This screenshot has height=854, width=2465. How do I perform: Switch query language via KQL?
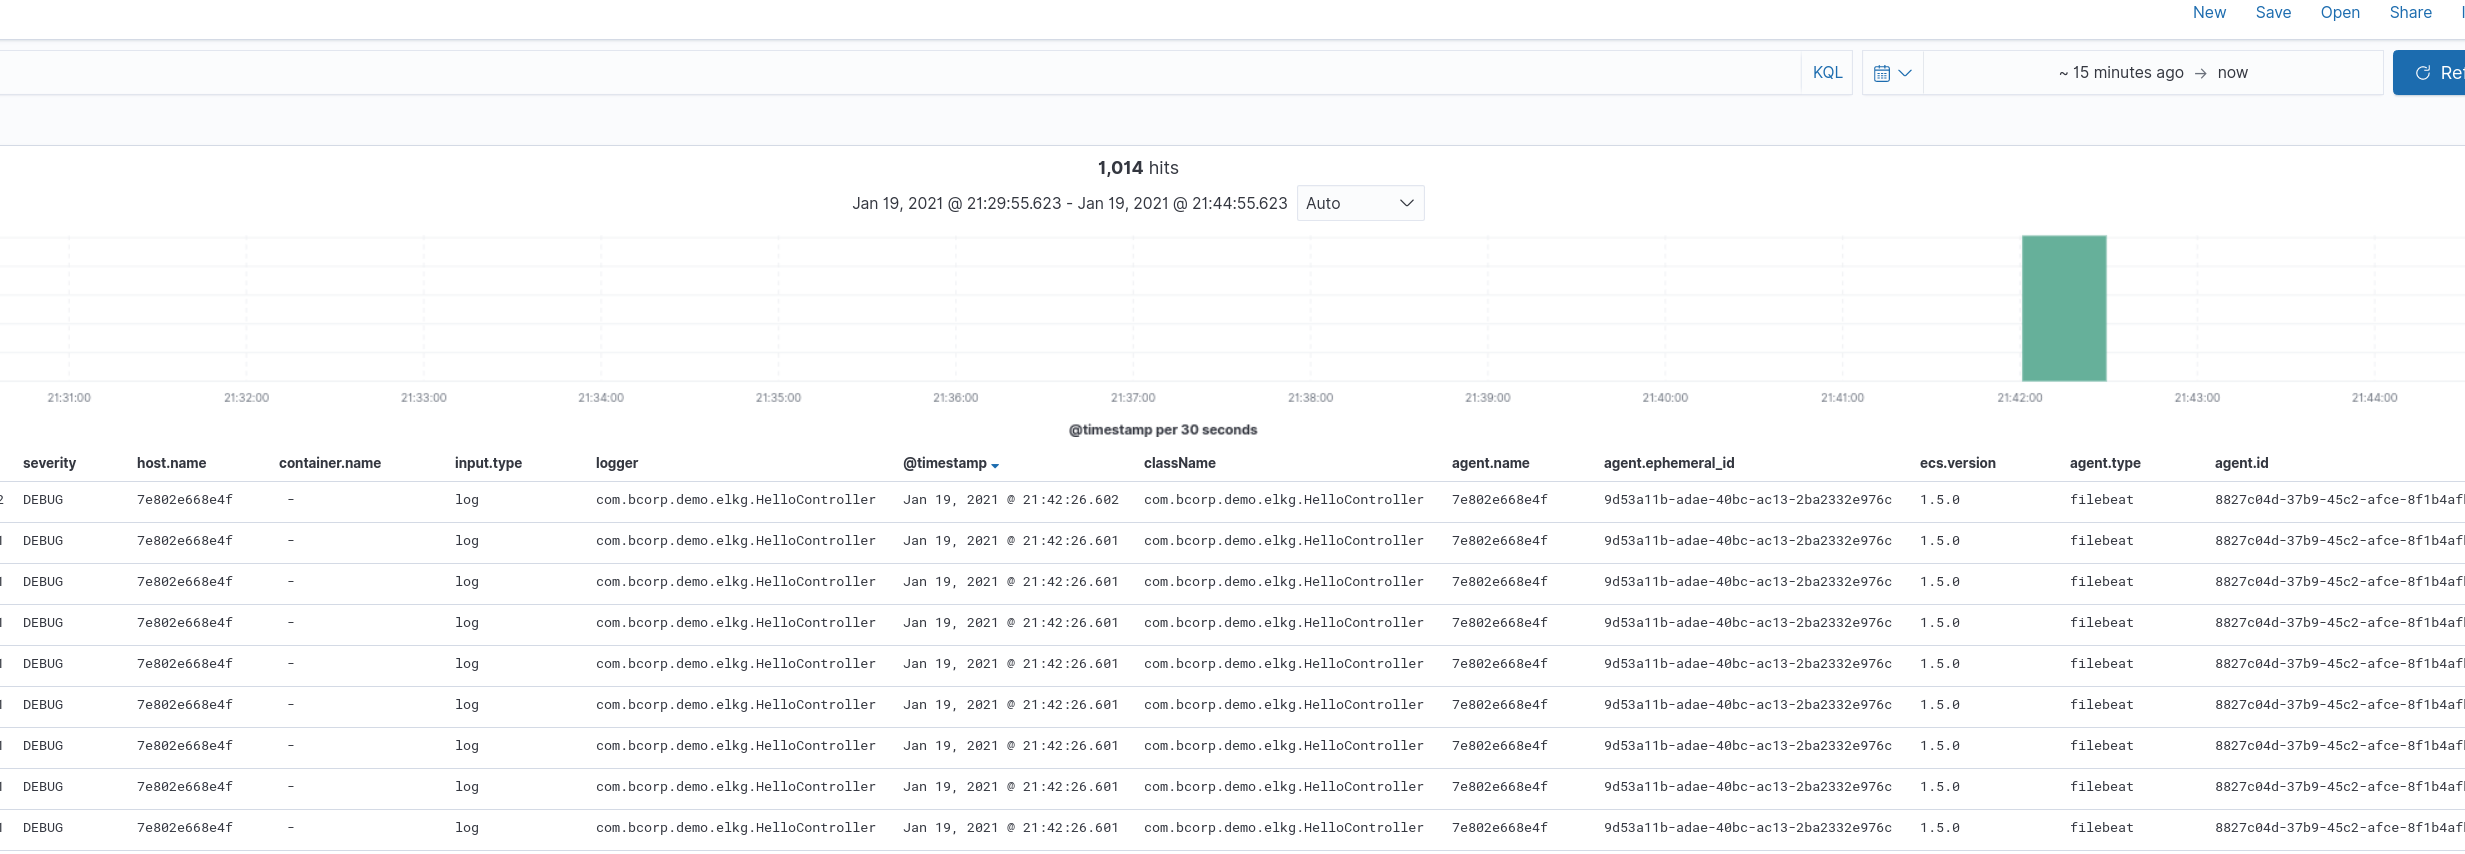(x=1827, y=73)
